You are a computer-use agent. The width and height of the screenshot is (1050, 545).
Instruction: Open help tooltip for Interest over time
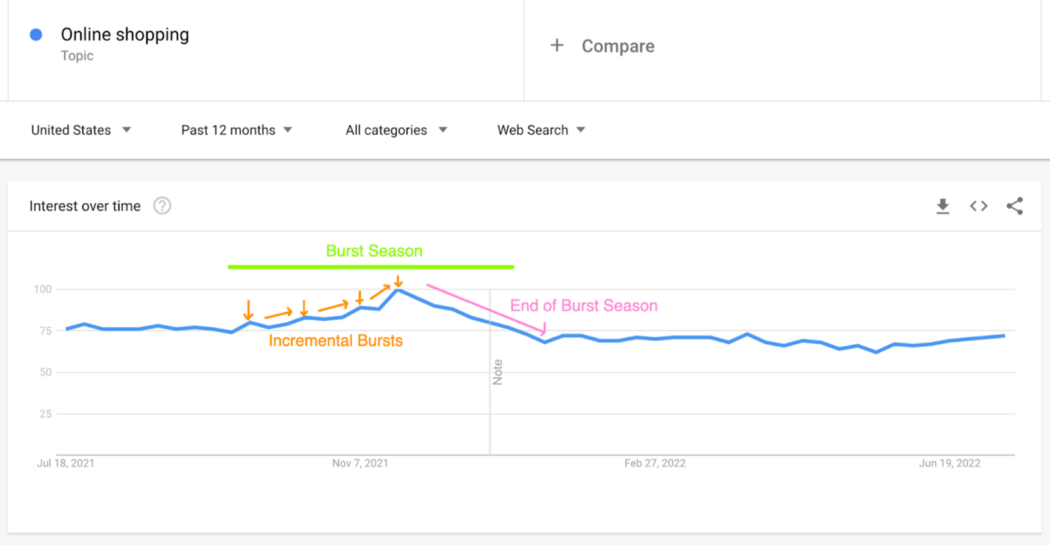(162, 206)
